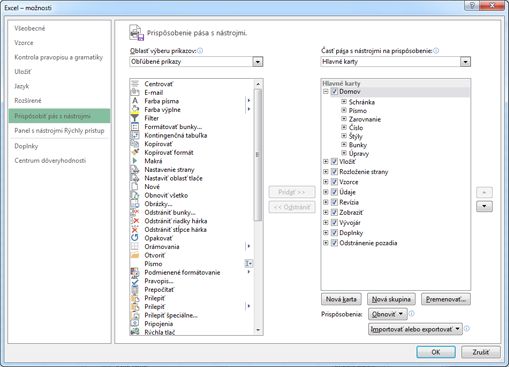The image size is (509, 367).
Task: Click the Nová skupina button
Action: tap(391, 299)
